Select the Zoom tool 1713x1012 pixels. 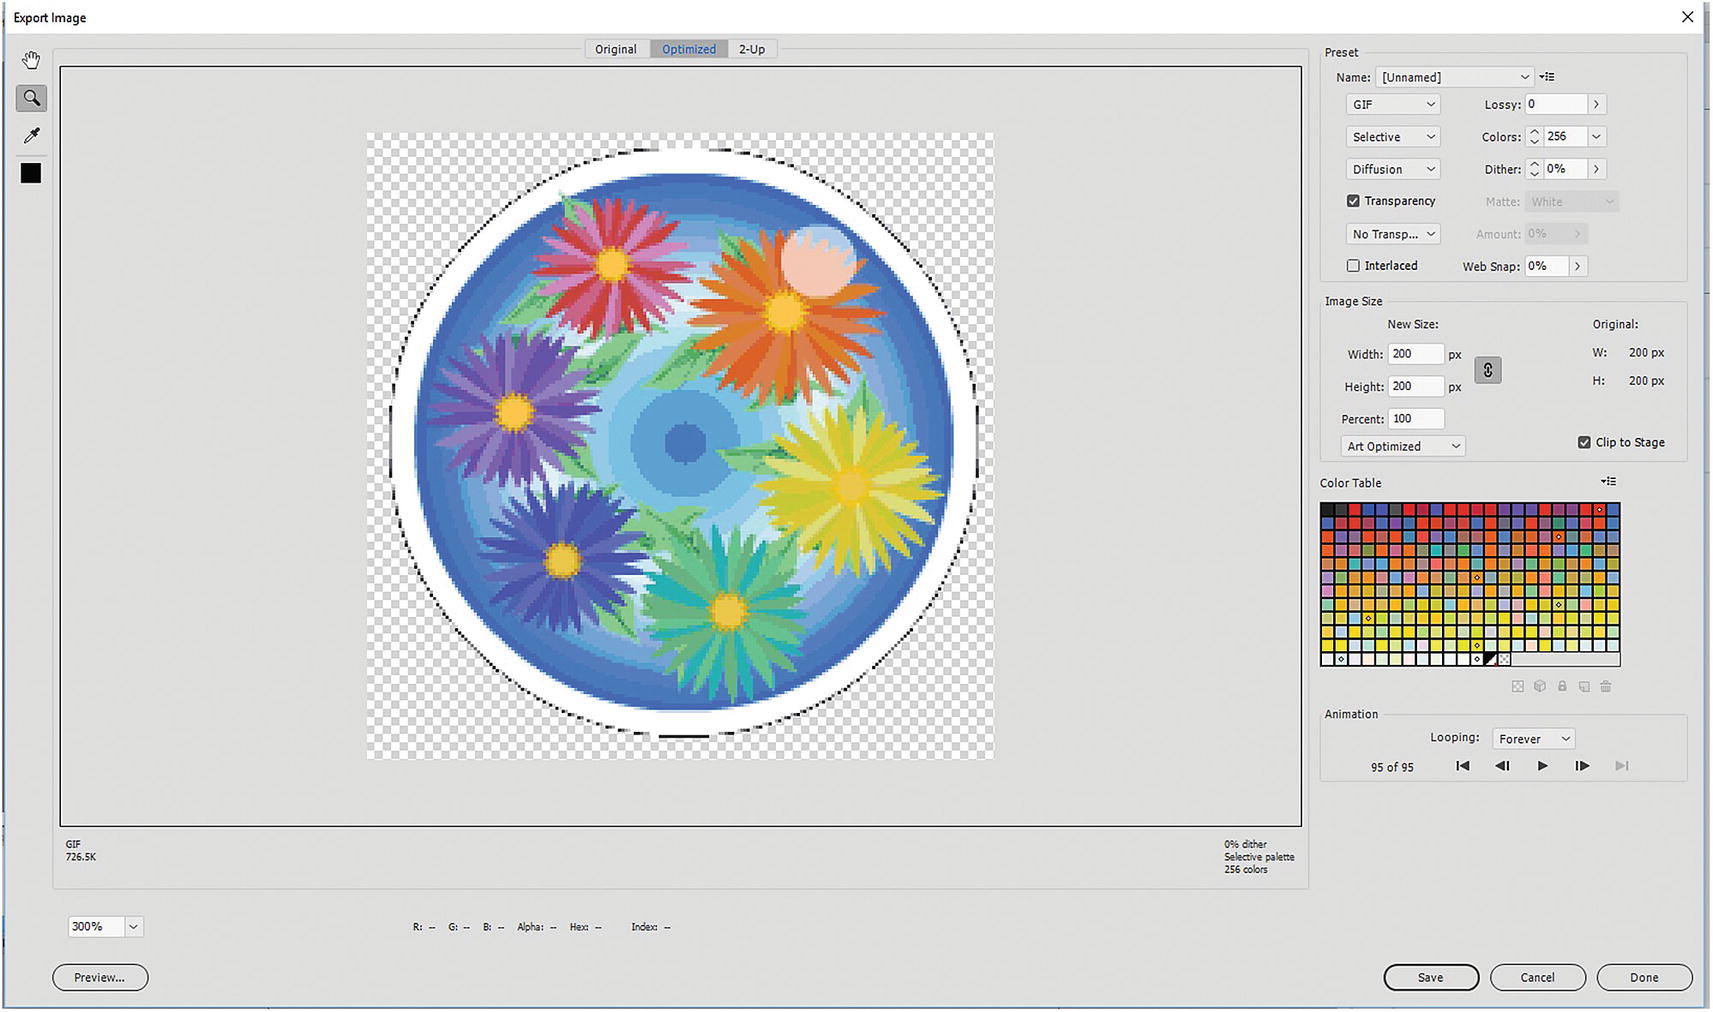point(31,98)
